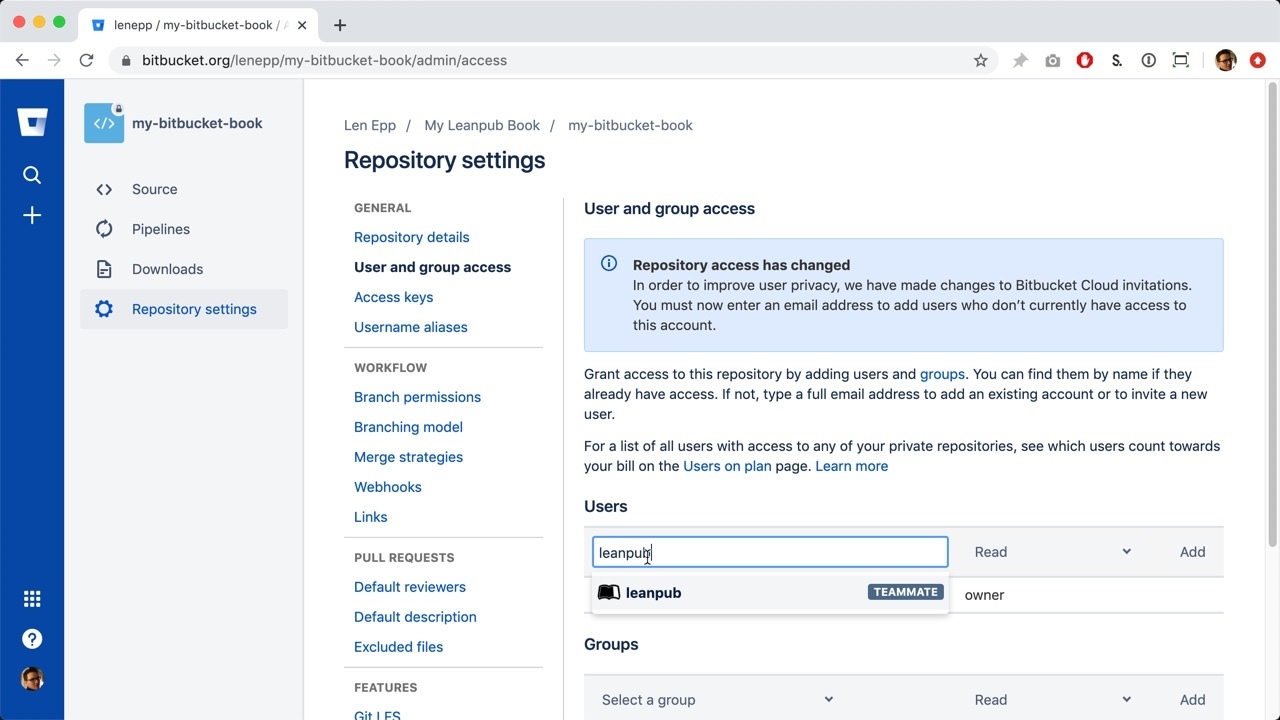Click the profile avatar in bottom sidebar

click(32, 679)
